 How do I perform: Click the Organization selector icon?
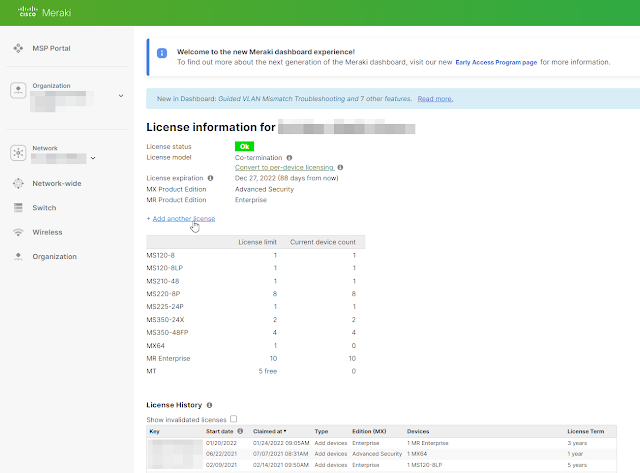tap(18, 90)
